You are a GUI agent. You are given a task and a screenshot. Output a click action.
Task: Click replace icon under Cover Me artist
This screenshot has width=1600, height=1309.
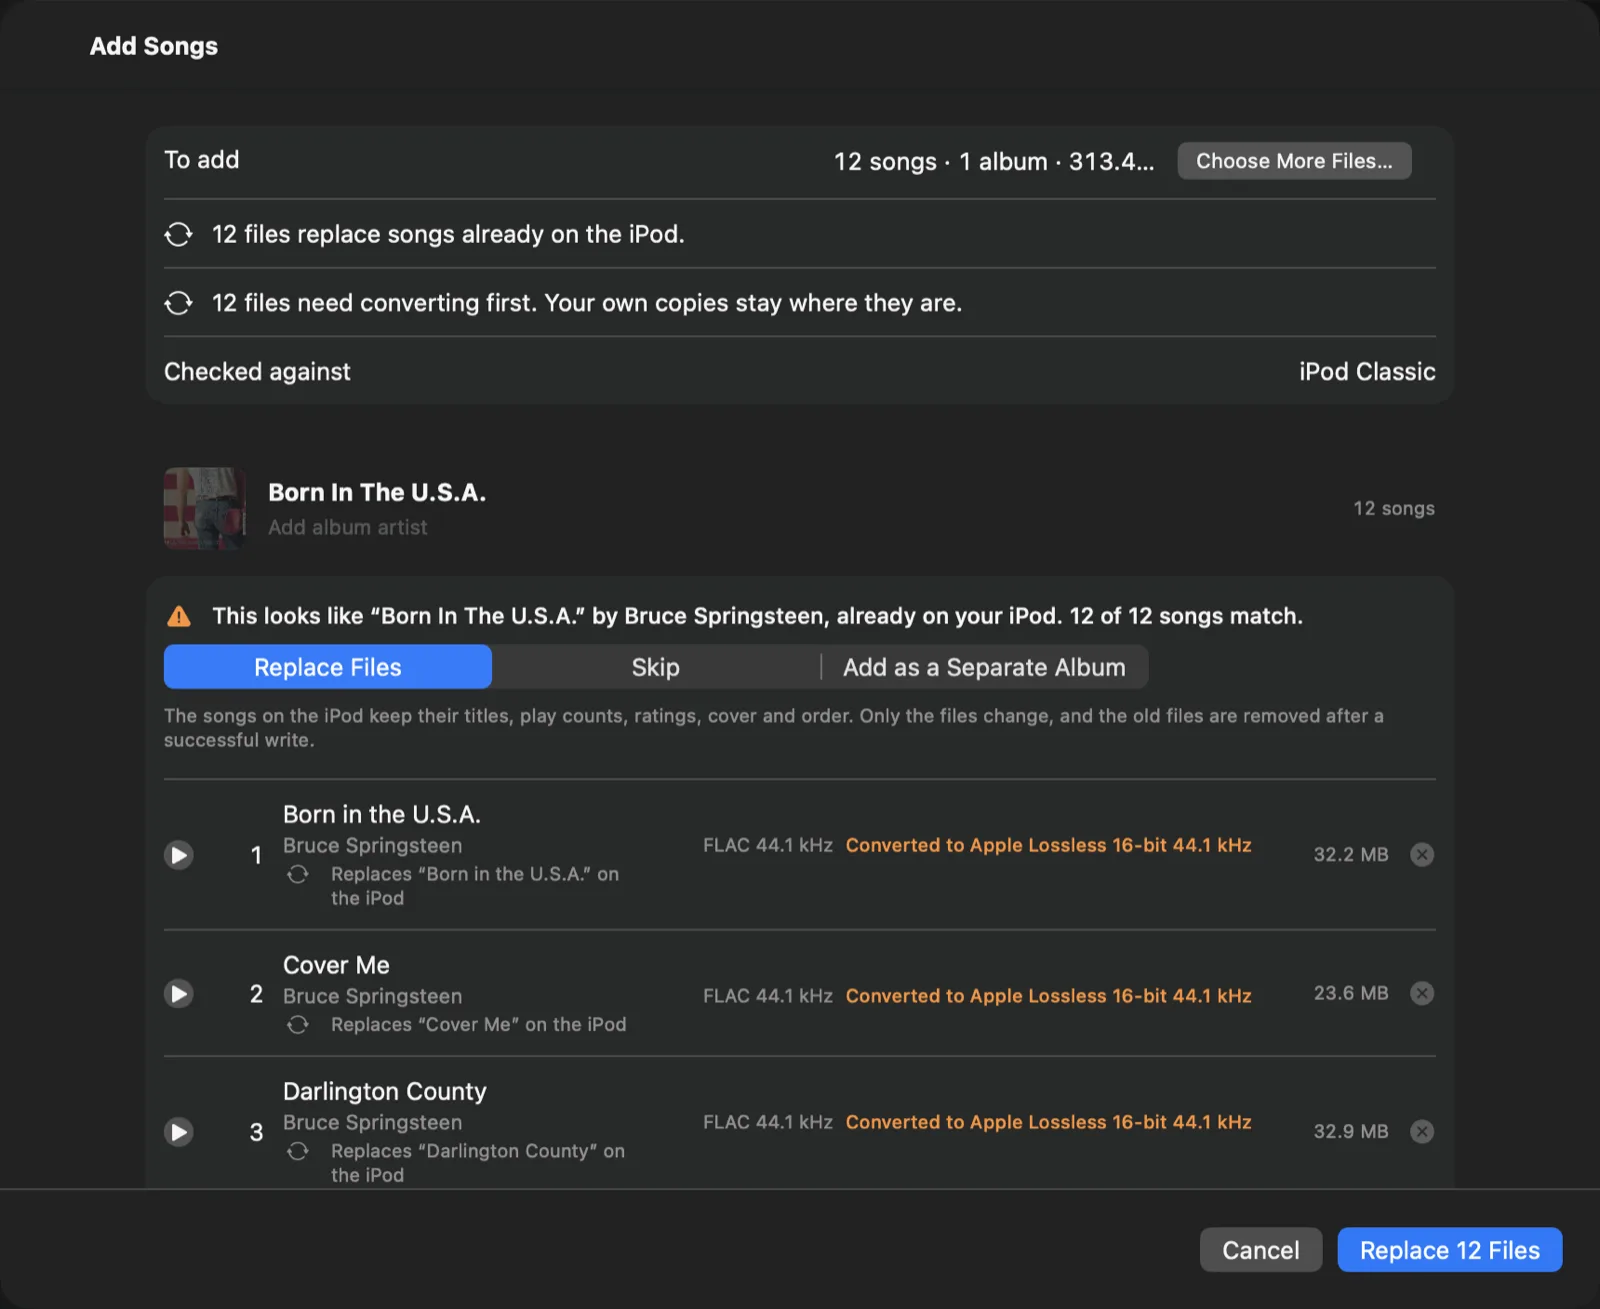click(x=298, y=1025)
